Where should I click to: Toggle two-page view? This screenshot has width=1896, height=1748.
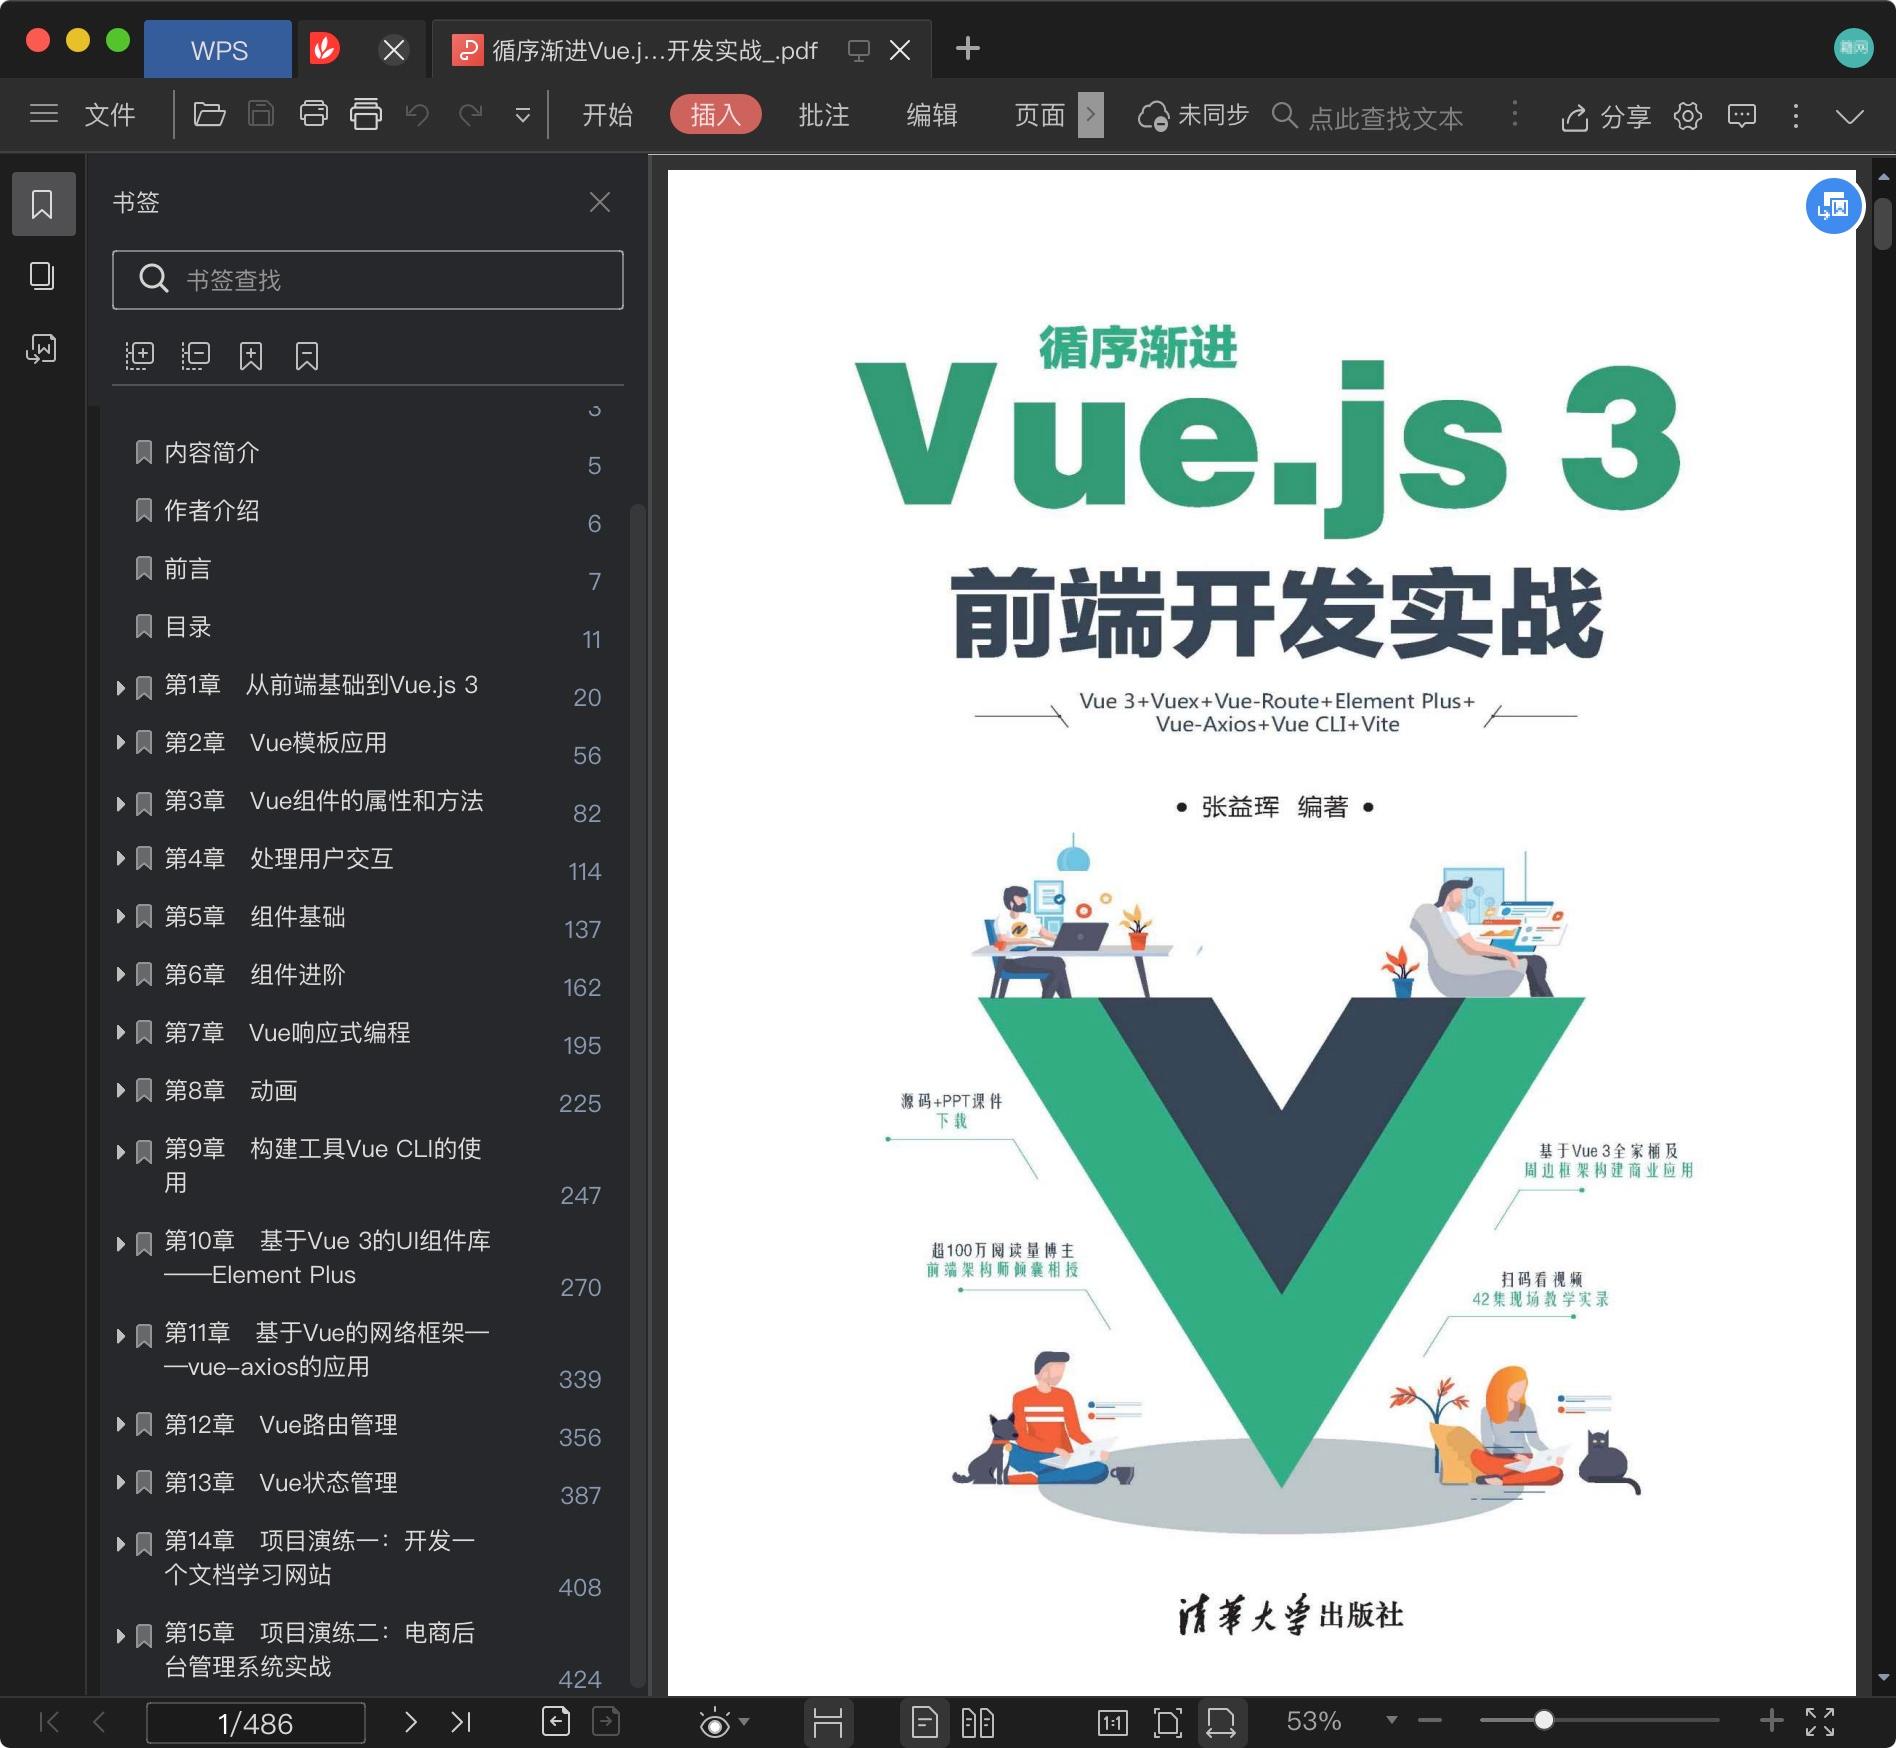point(978,1722)
